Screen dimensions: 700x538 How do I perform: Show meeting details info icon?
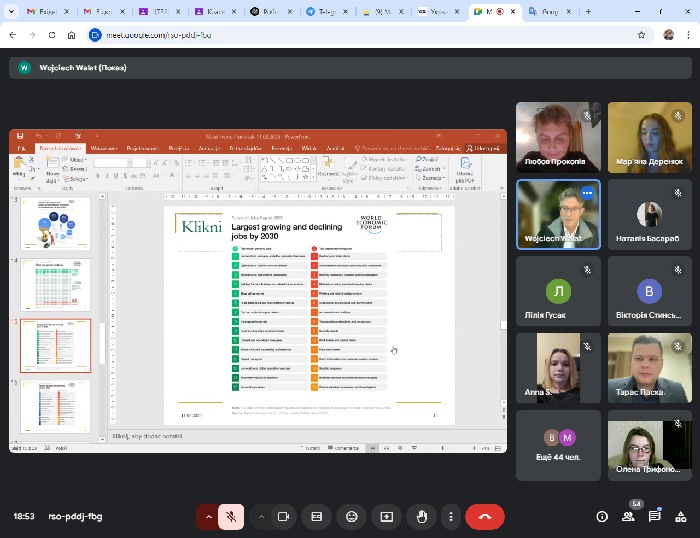pos(602,516)
